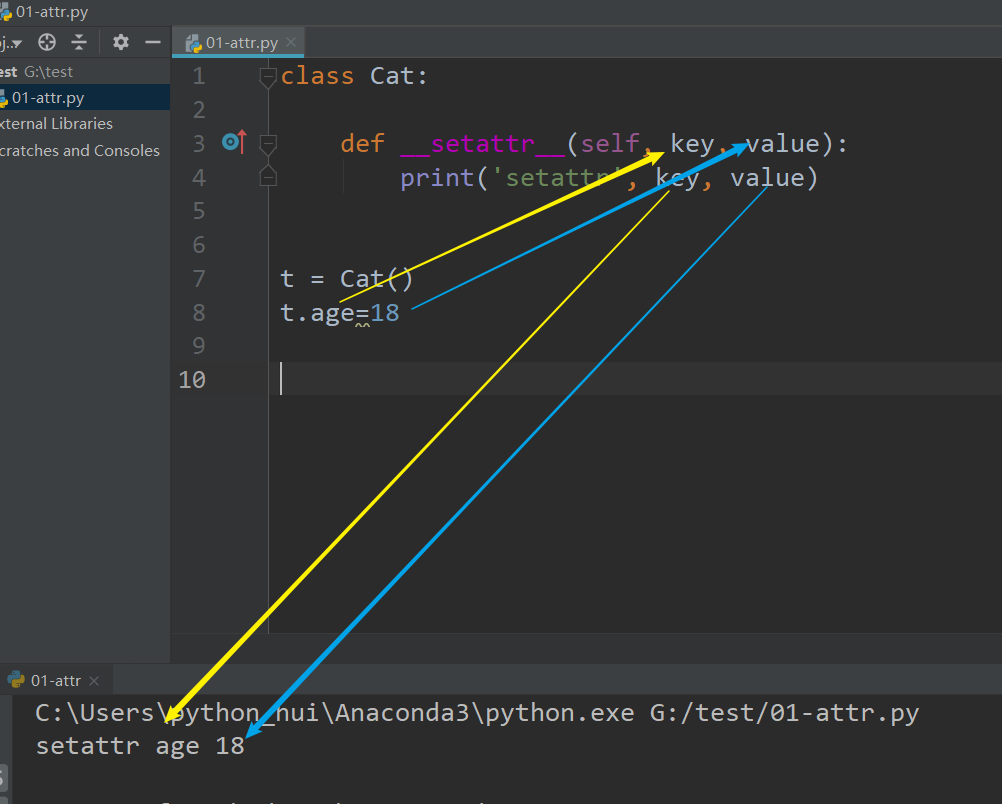1002x804 pixels.
Task: Click 't.age' on line 8
Action: coord(318,313)
